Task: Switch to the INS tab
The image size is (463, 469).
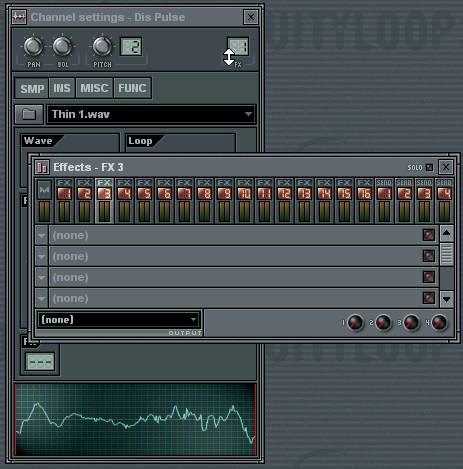Action: tap(62, 88)
